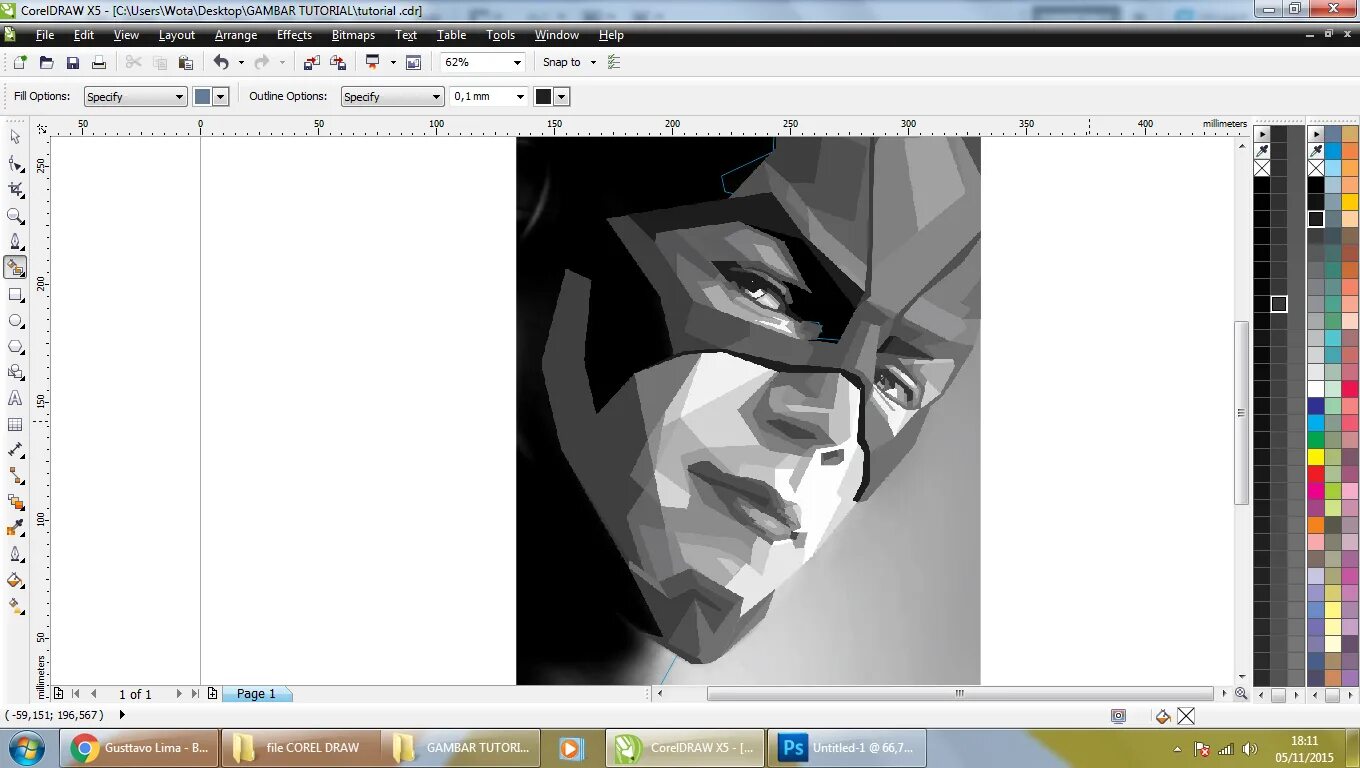
Task: Go to last page navigation arrow
Action: (195, 693)
